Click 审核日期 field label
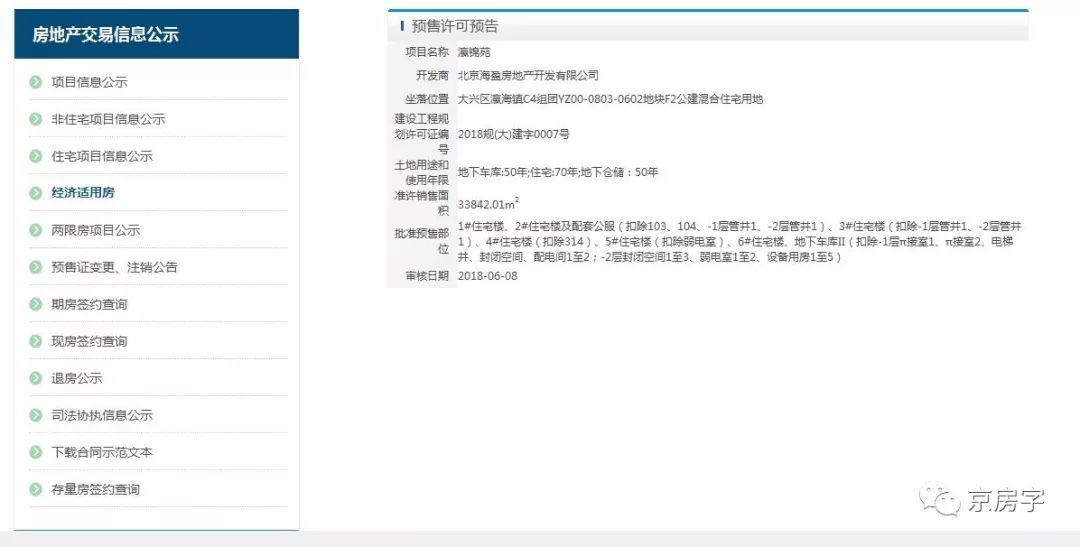1080x547 pixels. (427, 276)
